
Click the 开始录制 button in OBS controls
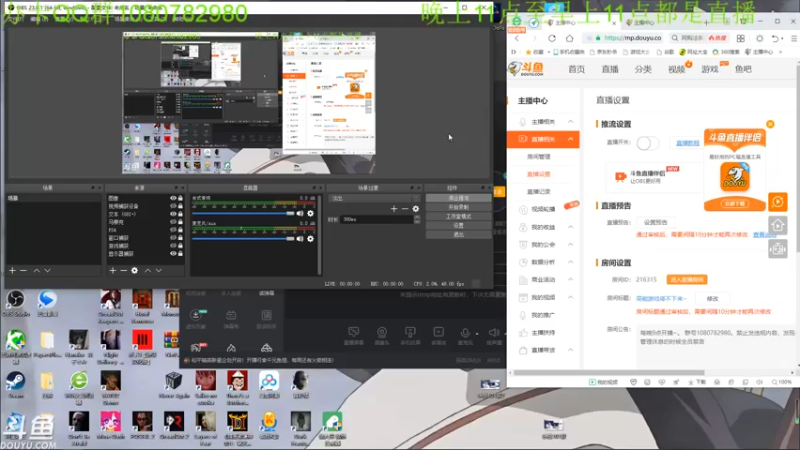[458, 207]
